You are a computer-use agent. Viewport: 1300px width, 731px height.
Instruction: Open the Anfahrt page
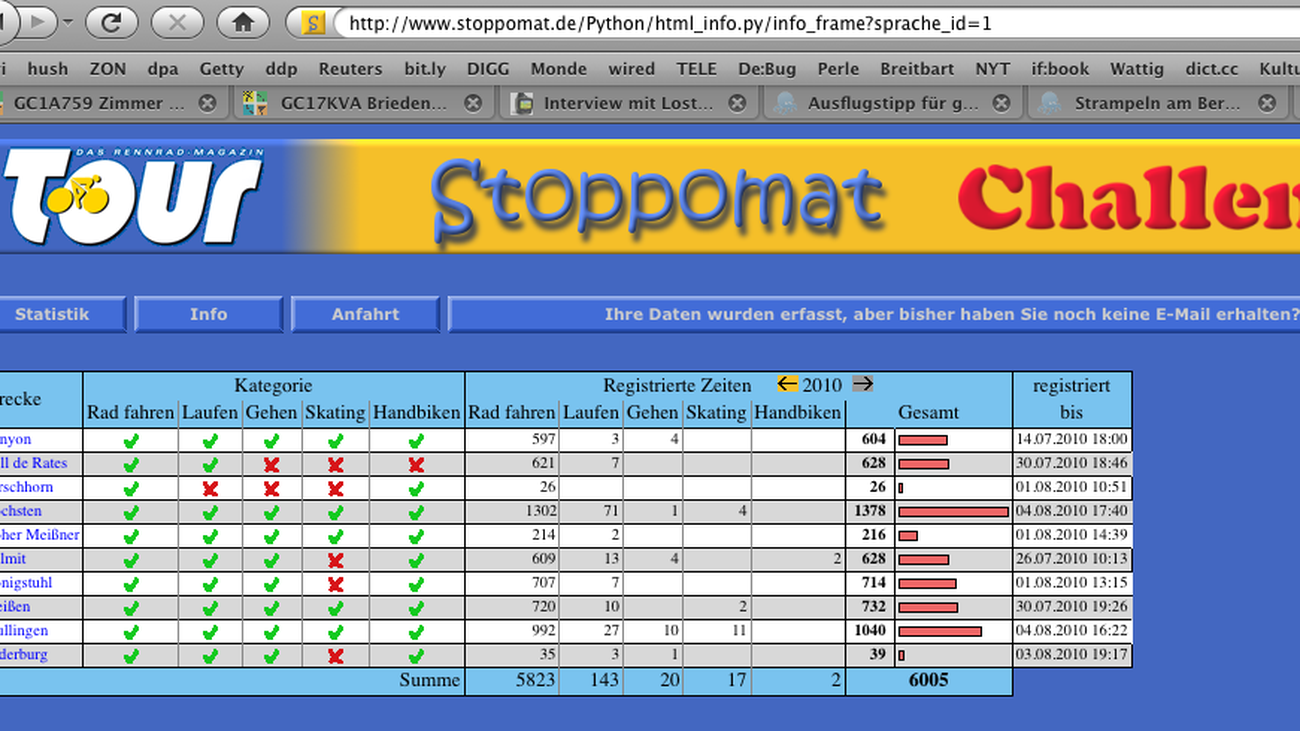coord(365,314)
